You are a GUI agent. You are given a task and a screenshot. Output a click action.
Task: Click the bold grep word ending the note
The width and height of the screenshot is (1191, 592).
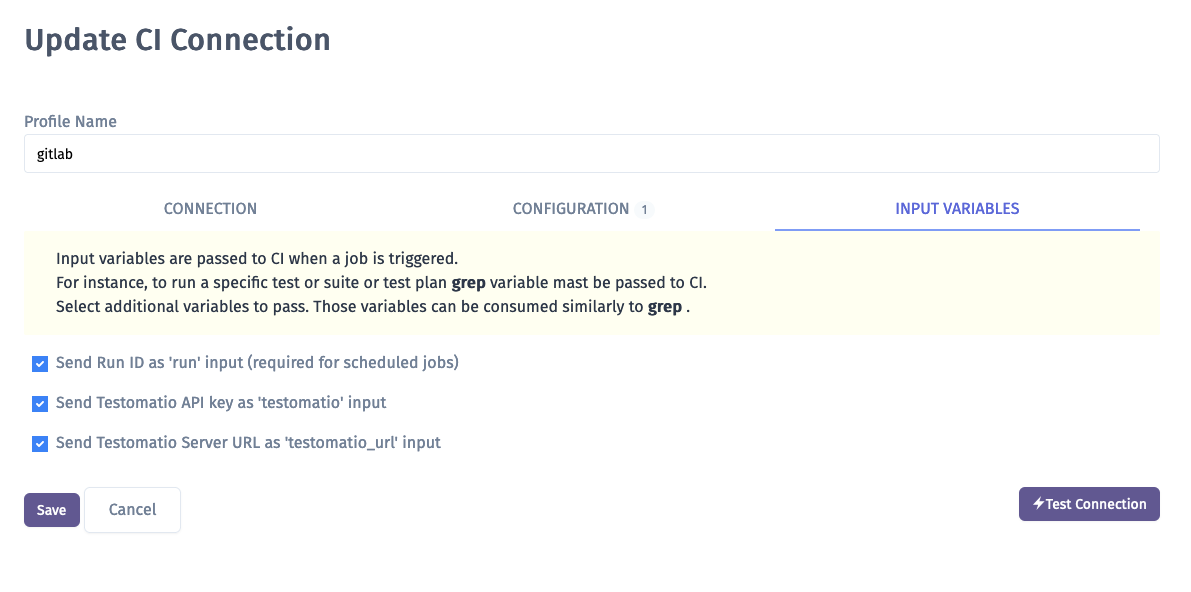click(665, 308)
